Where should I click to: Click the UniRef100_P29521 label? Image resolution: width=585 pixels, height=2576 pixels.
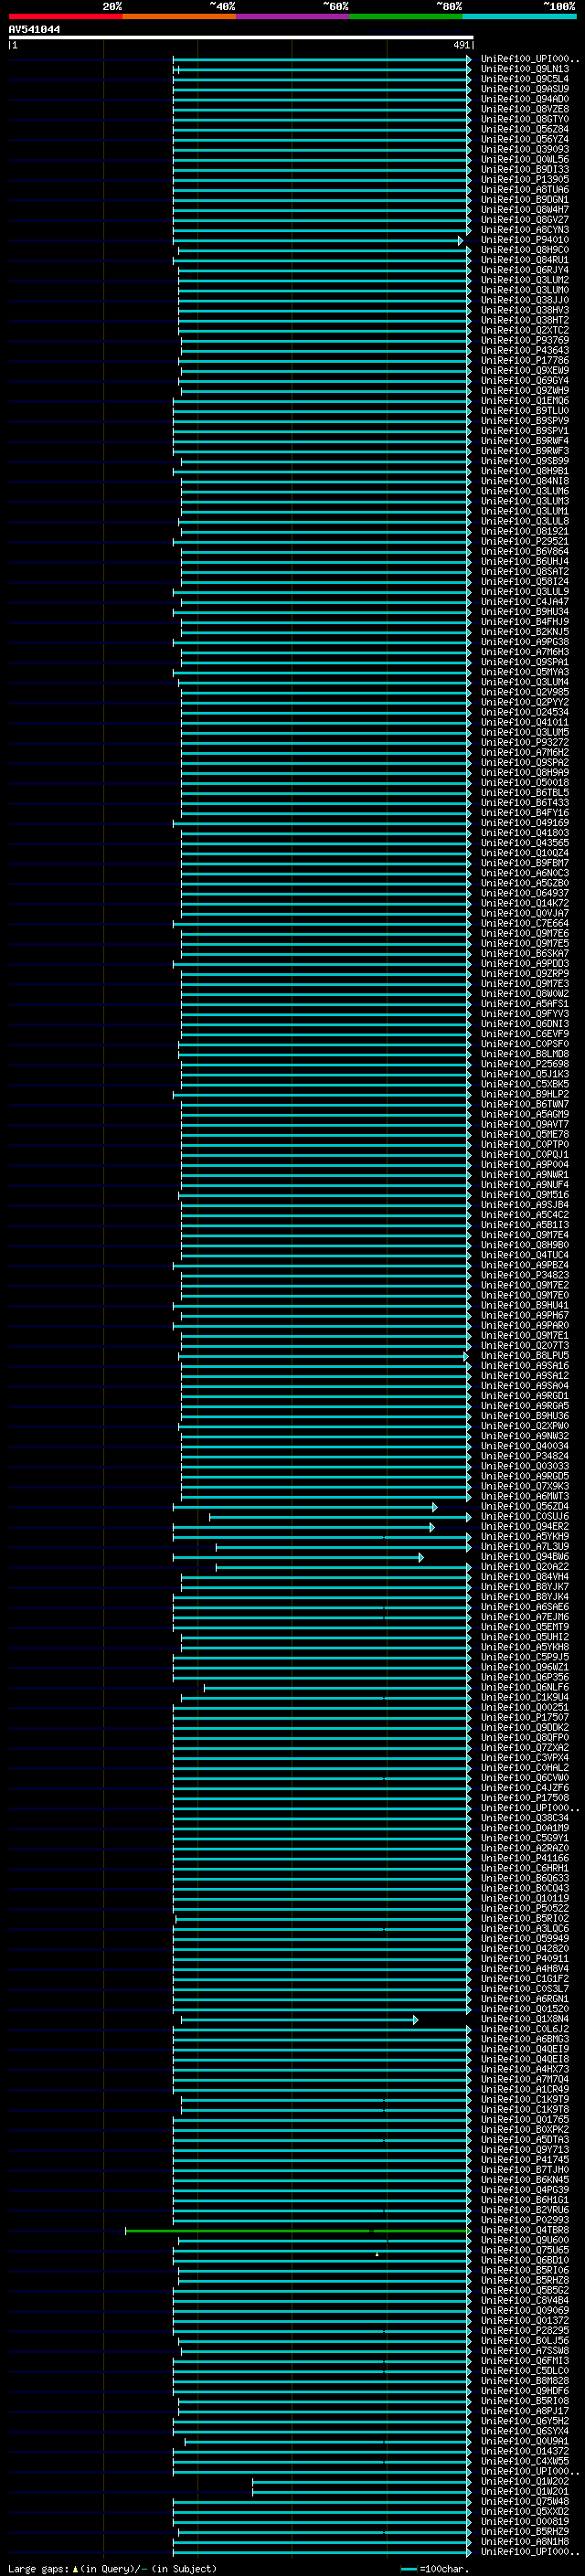(x=524, y=541)
